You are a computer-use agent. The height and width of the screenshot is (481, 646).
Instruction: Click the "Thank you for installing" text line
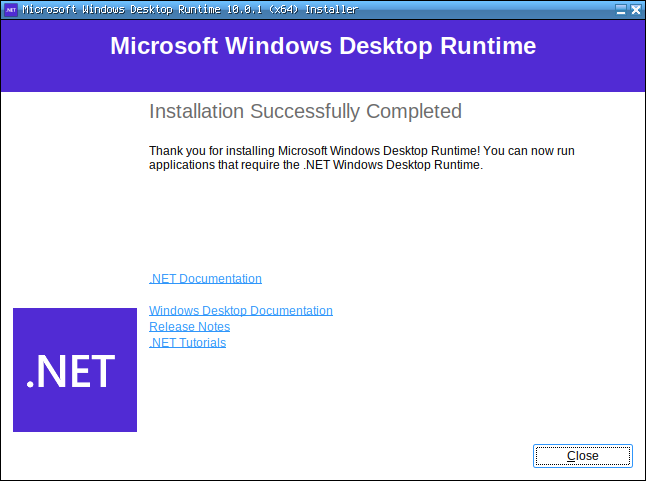(x=361, y=151)
